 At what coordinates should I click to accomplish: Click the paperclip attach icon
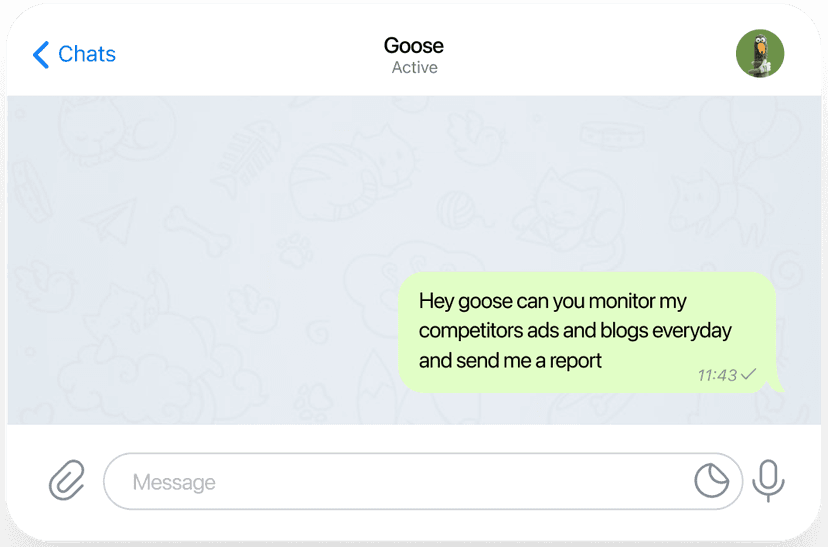[67, 481]
